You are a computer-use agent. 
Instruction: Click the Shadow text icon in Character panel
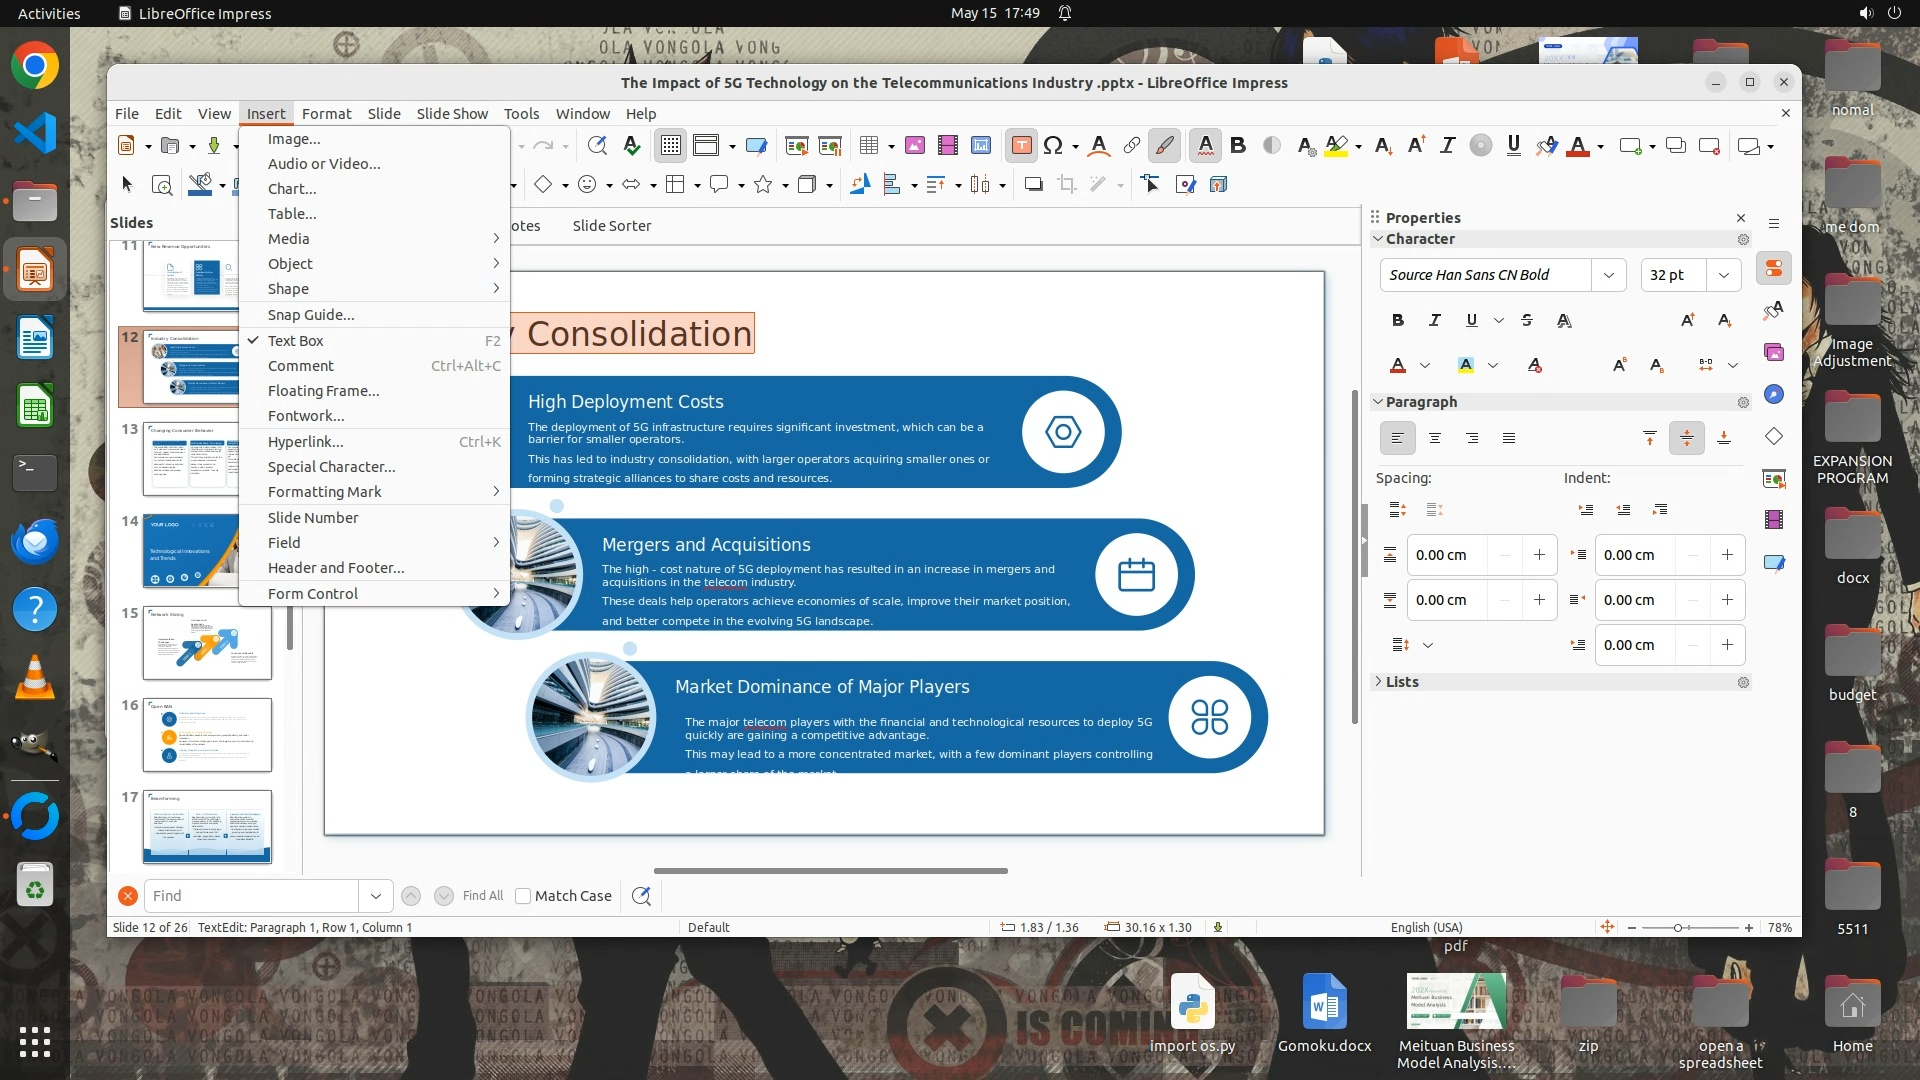pos(1564,320)
